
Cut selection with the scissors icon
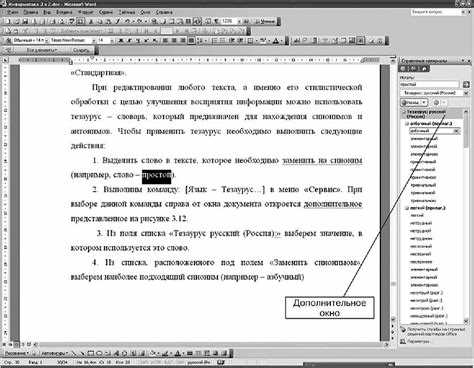[x=91, y=21]
